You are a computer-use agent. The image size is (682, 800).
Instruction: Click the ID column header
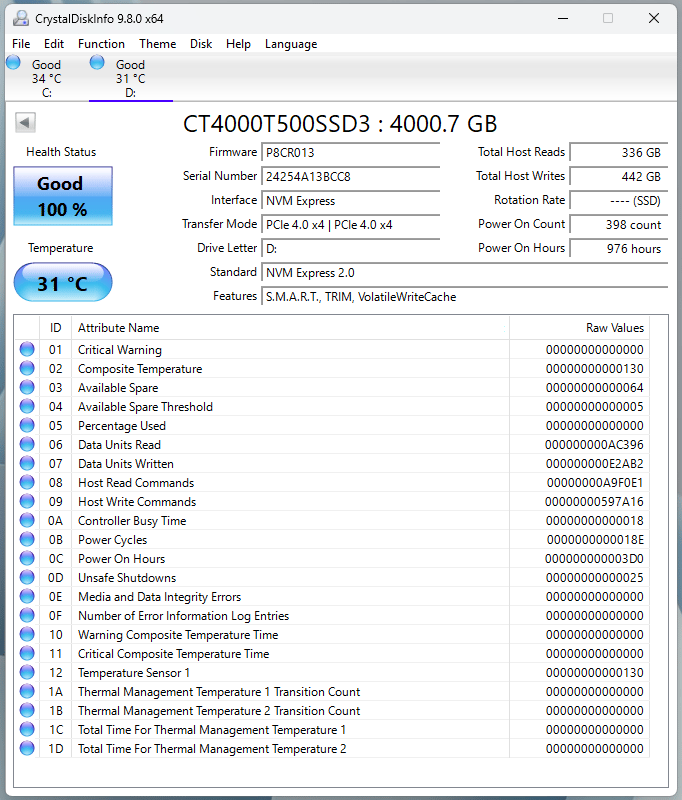pyautogui.click(x=55, y=328)
